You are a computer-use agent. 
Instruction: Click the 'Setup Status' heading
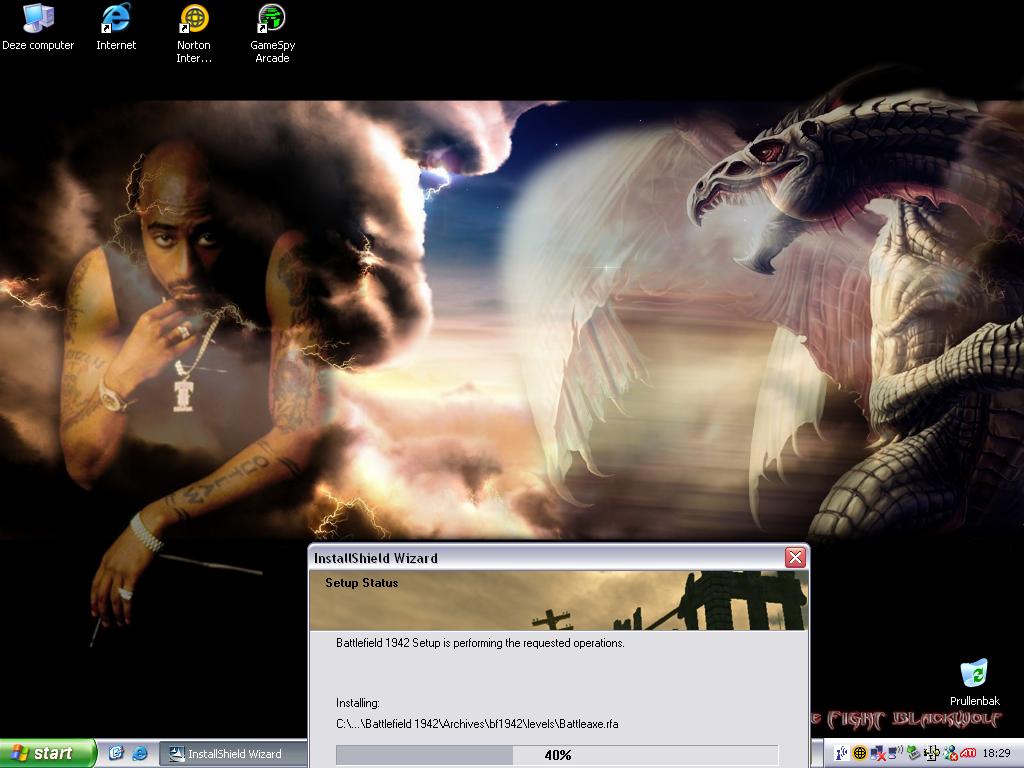click(x=361, y=583)
